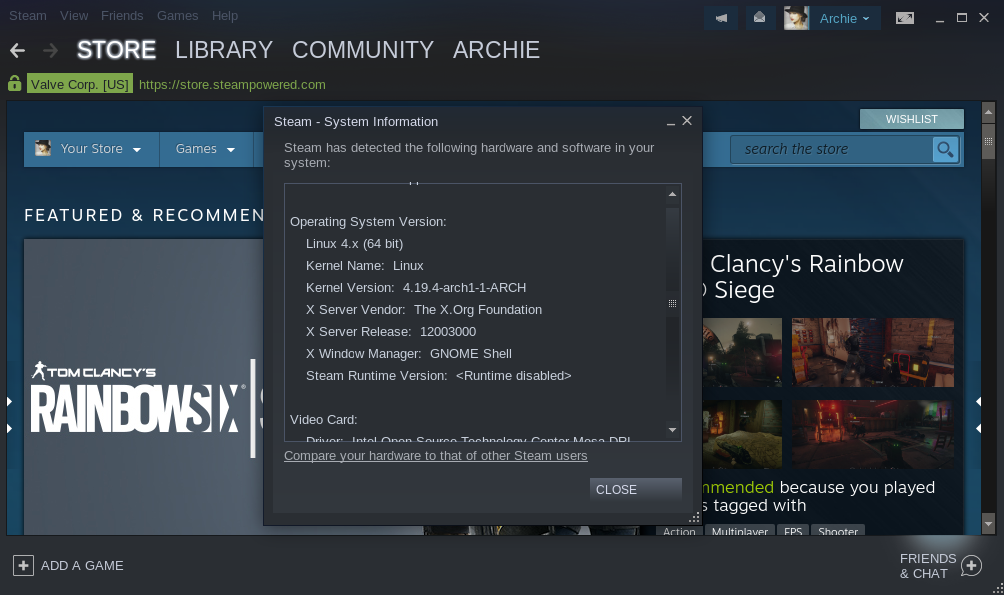
Task: Click bottom-right Rainbow Six screenshot thumbnail
Action: click(x=873, y=434)
